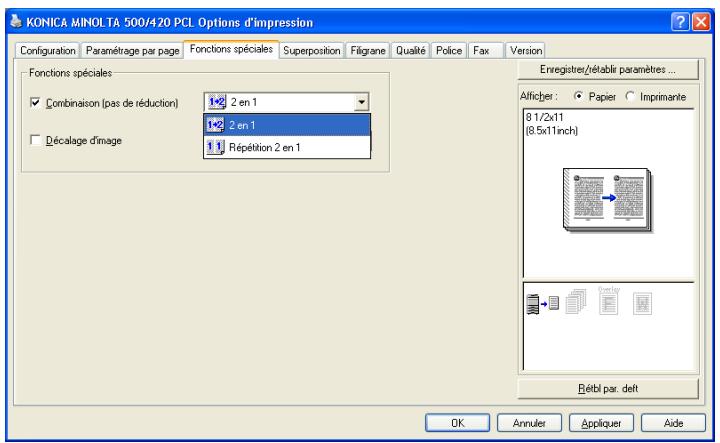Select the Fonctions spéciales tab

click(x=231, y=49)
